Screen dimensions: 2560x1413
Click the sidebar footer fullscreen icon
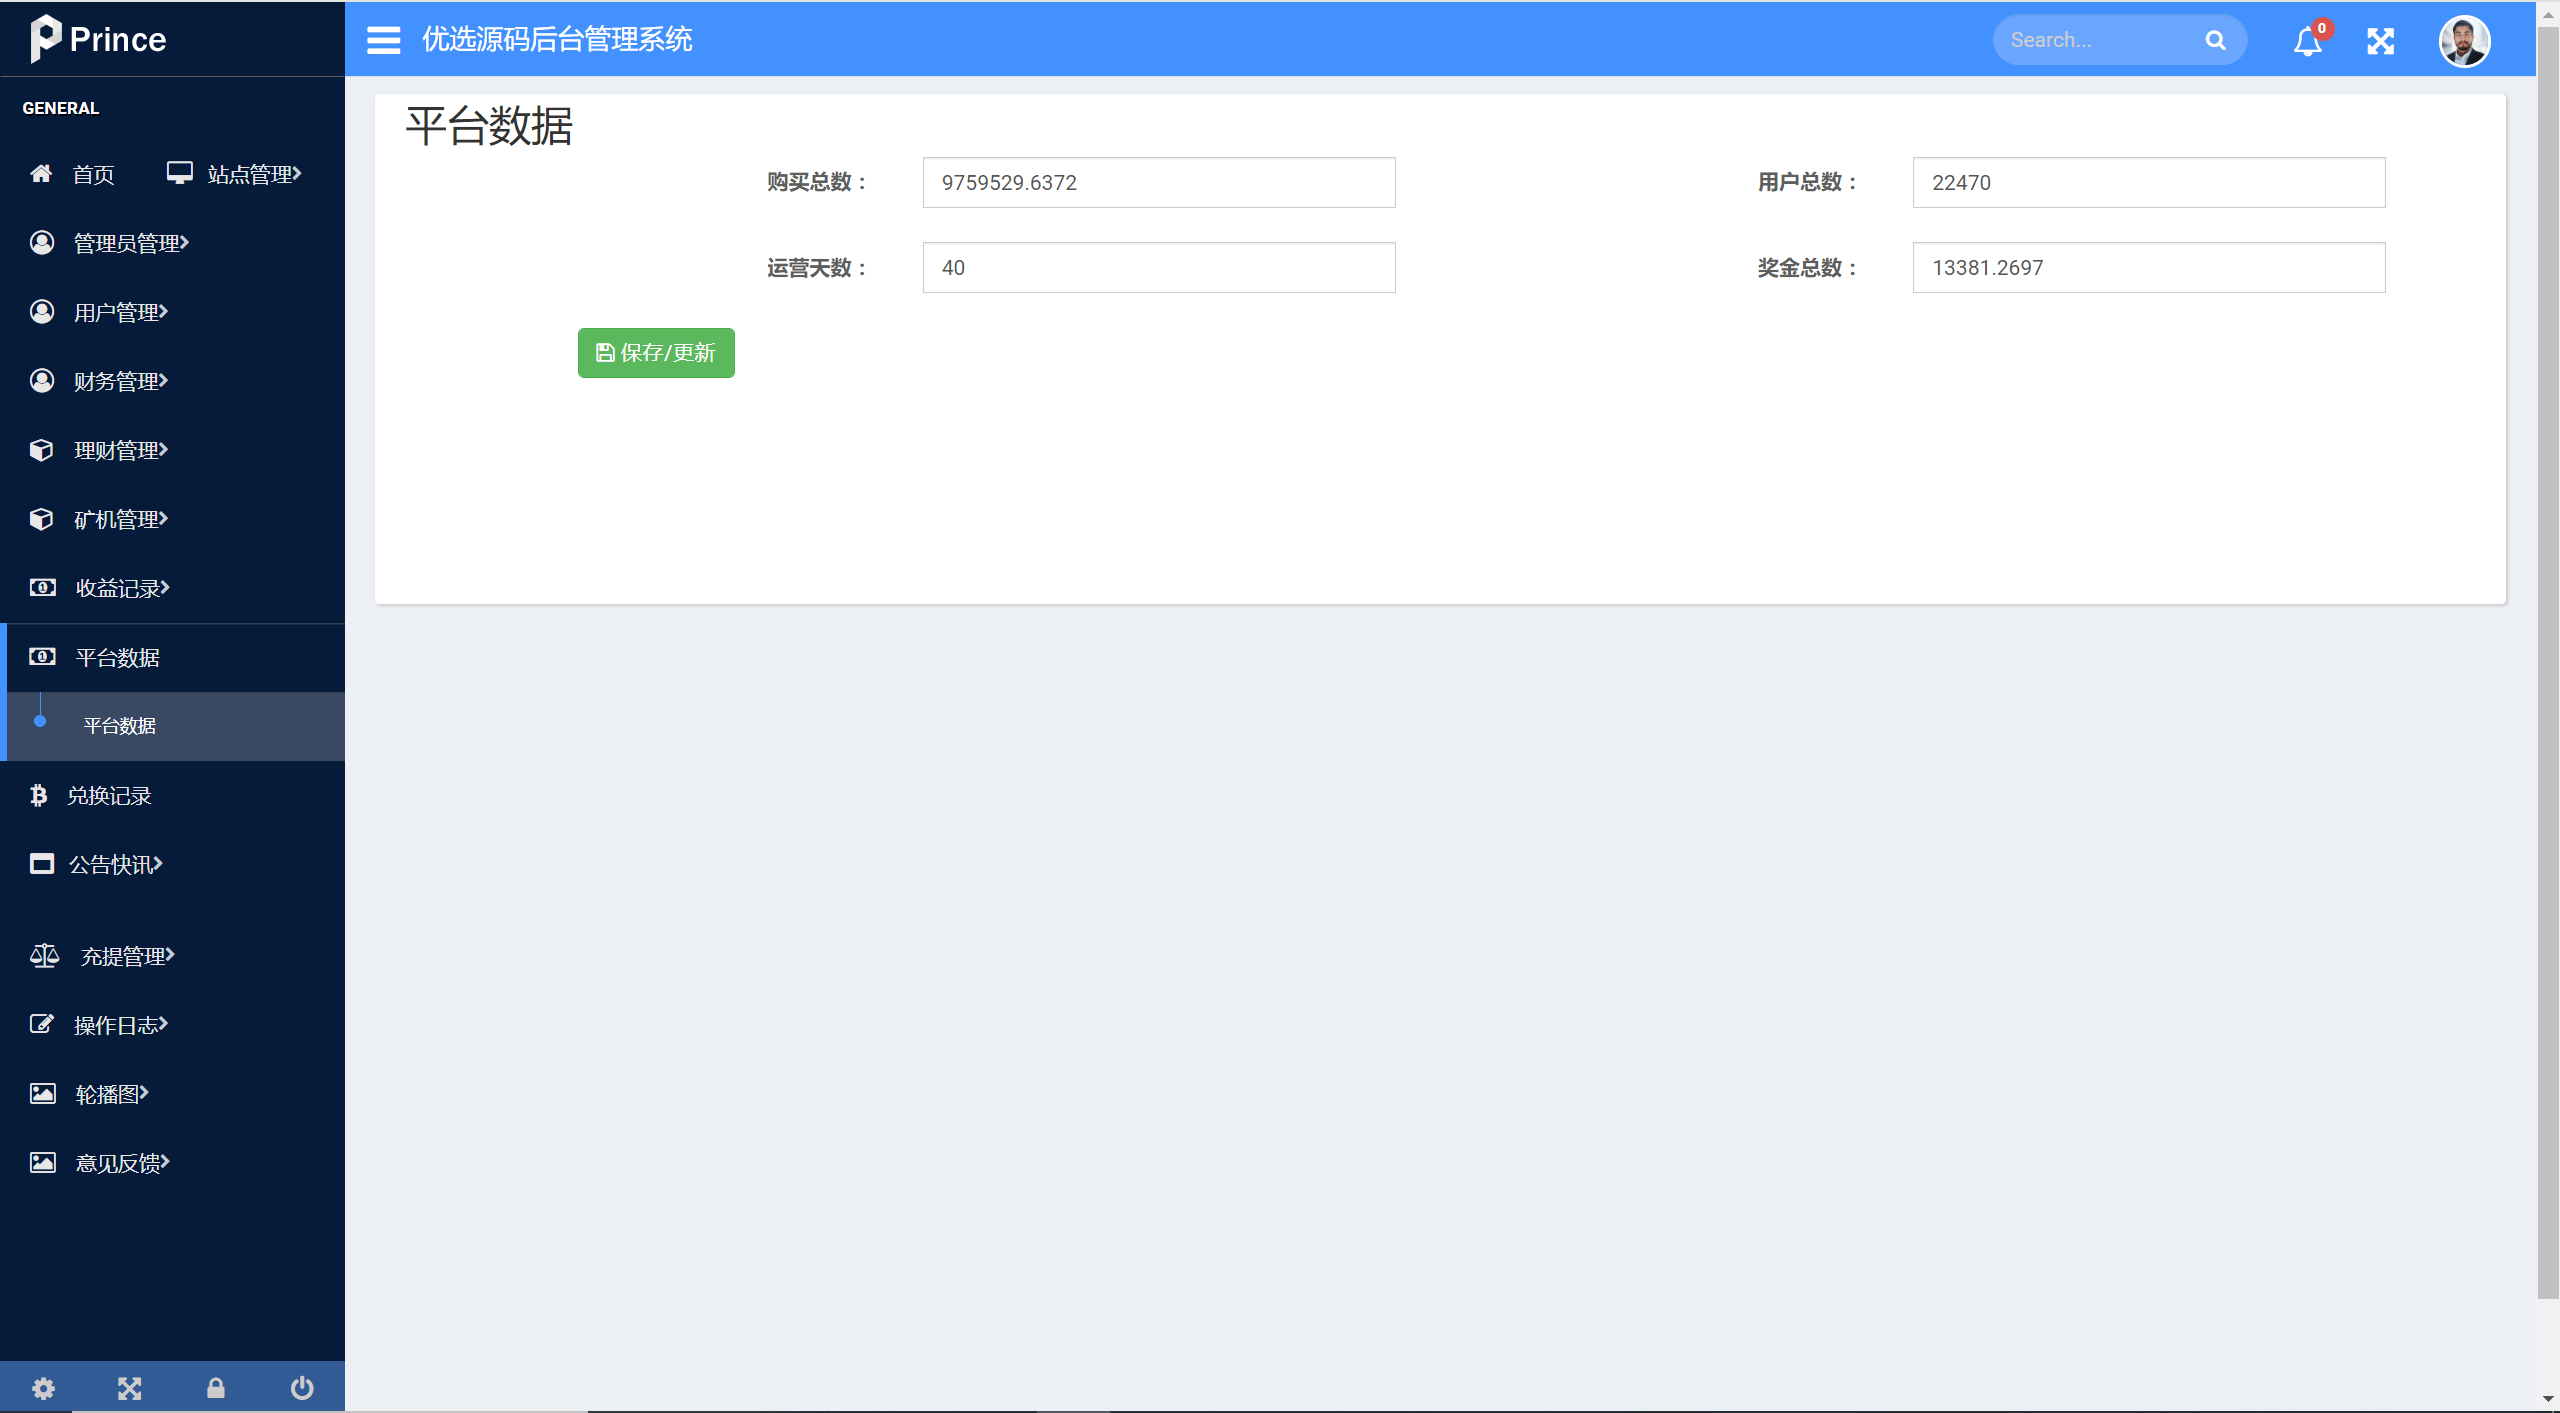click(x=129, y=1388)
